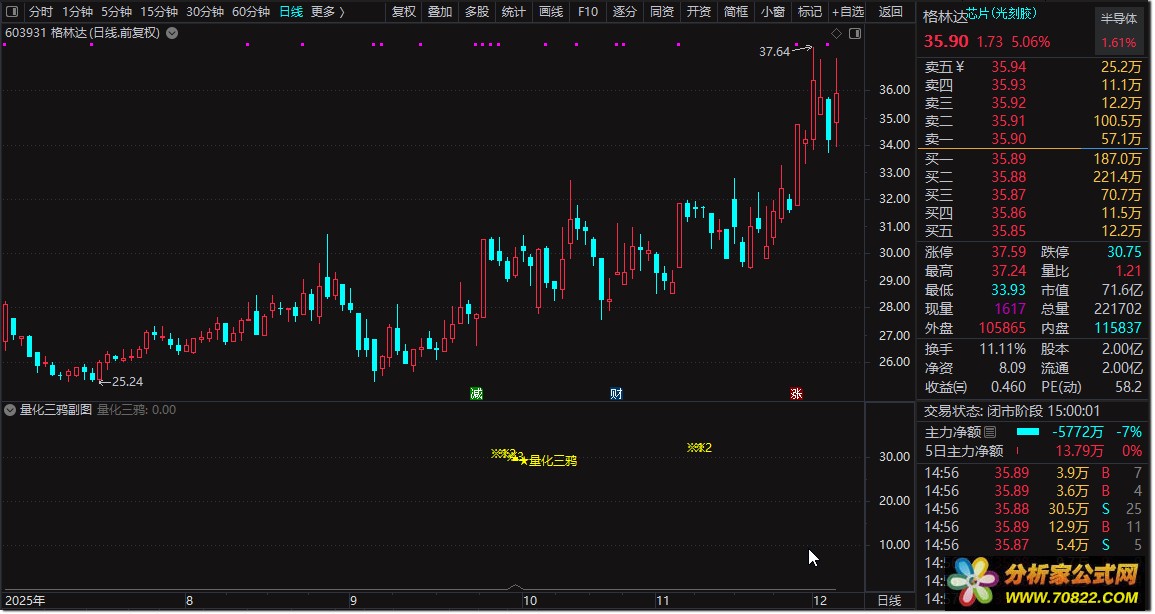The height and width of the screenshot is (614, 1155).
Task: Click the 交易状态 闭市阶段 status line
Action: coord(1012,412)
